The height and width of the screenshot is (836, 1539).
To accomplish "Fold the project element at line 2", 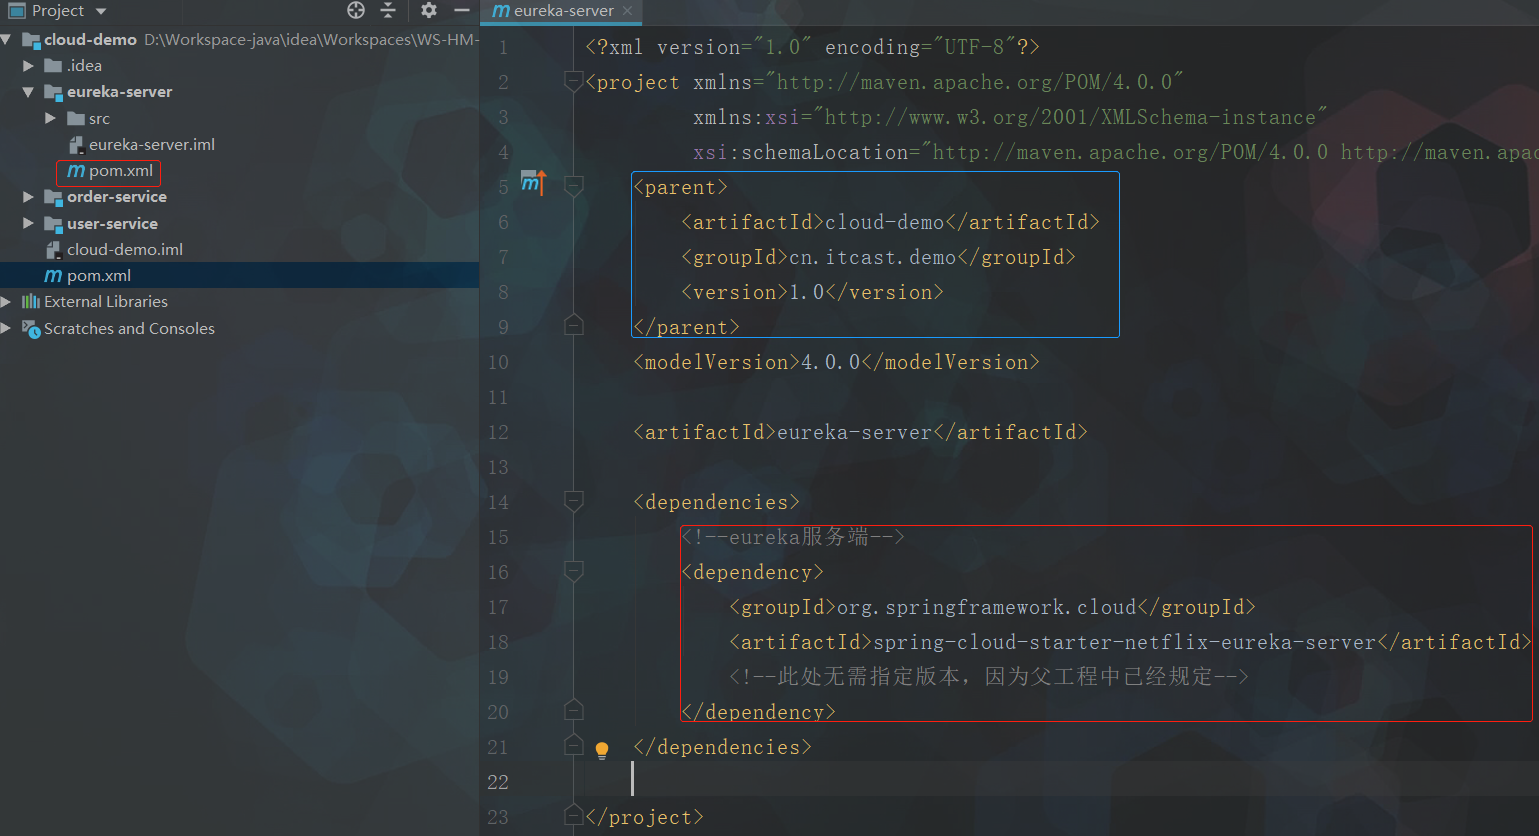I will click(x=574, y=80).
